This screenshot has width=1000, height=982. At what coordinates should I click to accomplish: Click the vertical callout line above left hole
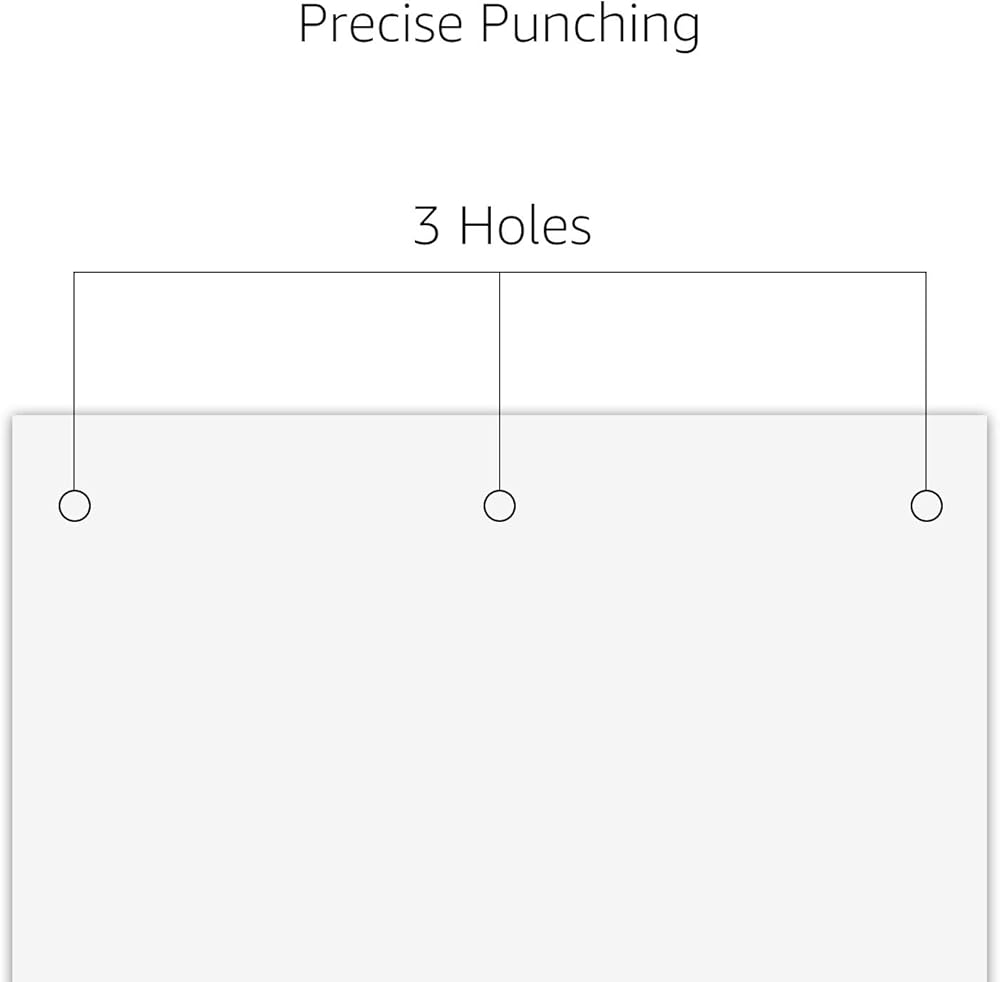tap(75, 380)
